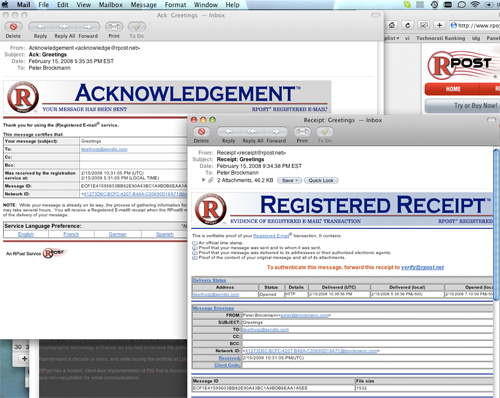Click the paperclip attachment icon in Receipt window
Viewport: 500px width, 398px height.
[210, 180]
